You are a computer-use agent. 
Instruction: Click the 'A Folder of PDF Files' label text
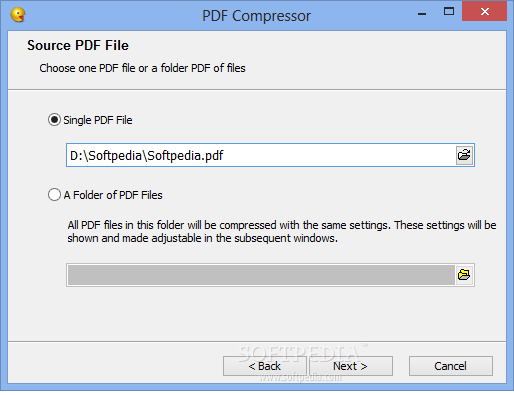click(113, 195)
